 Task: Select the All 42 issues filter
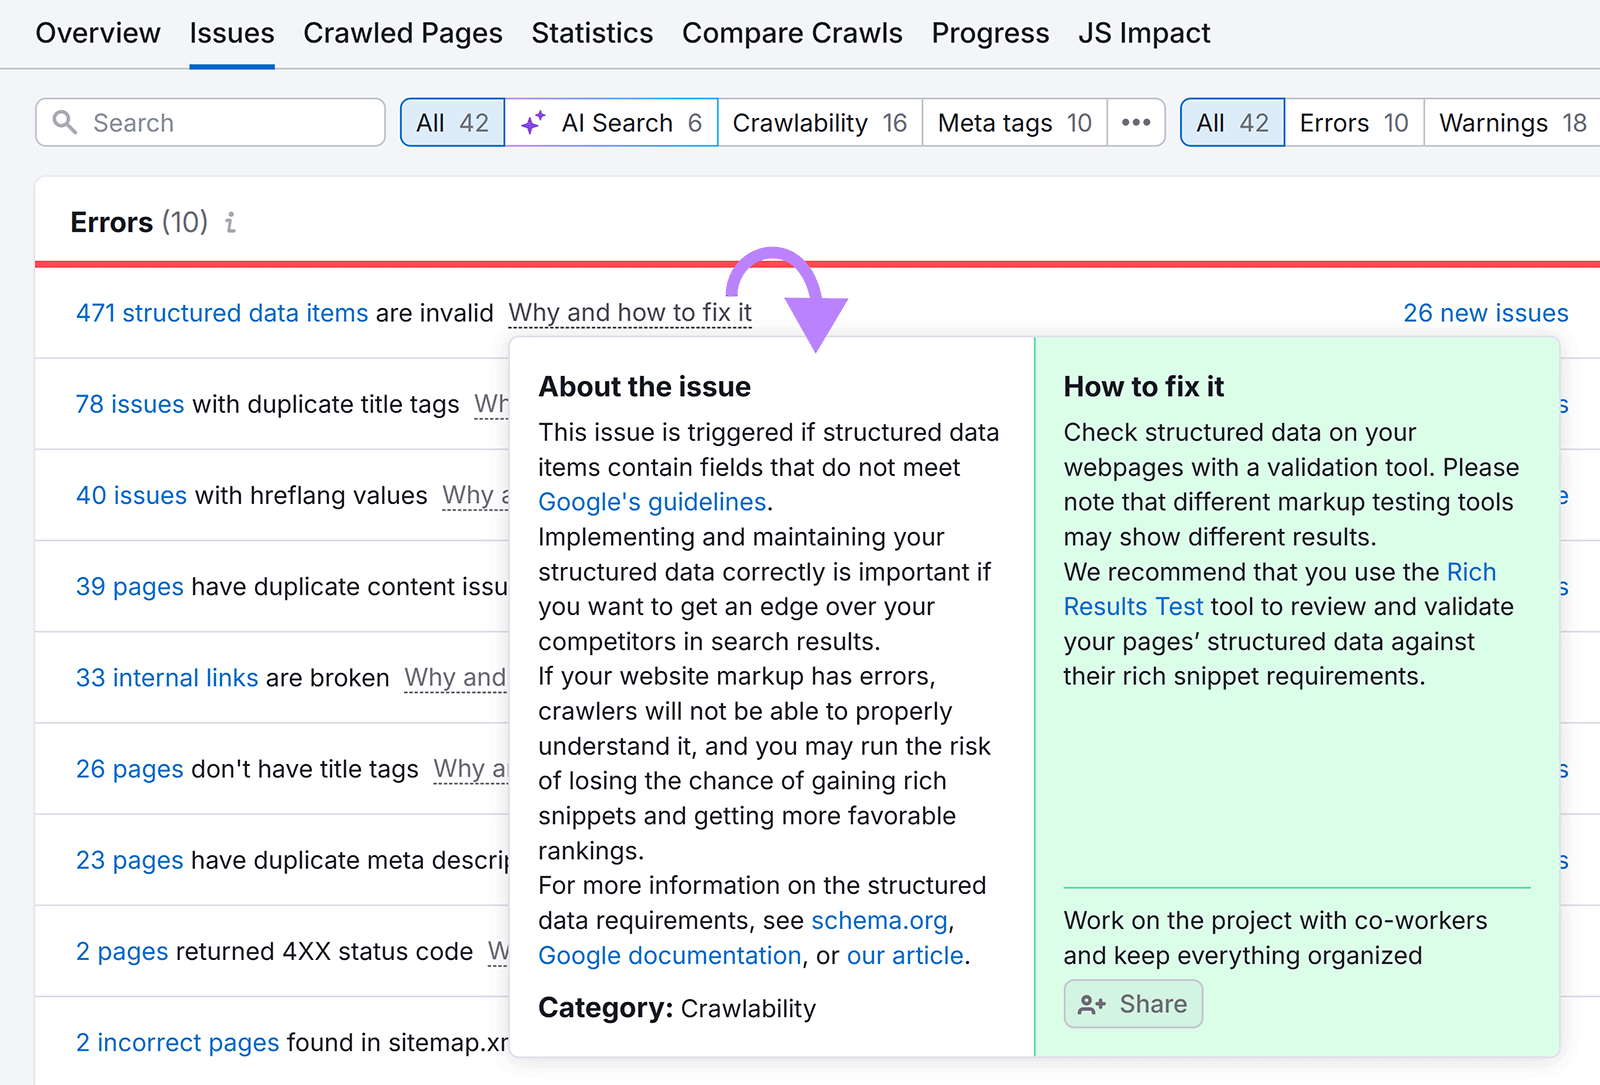point(452,122)
